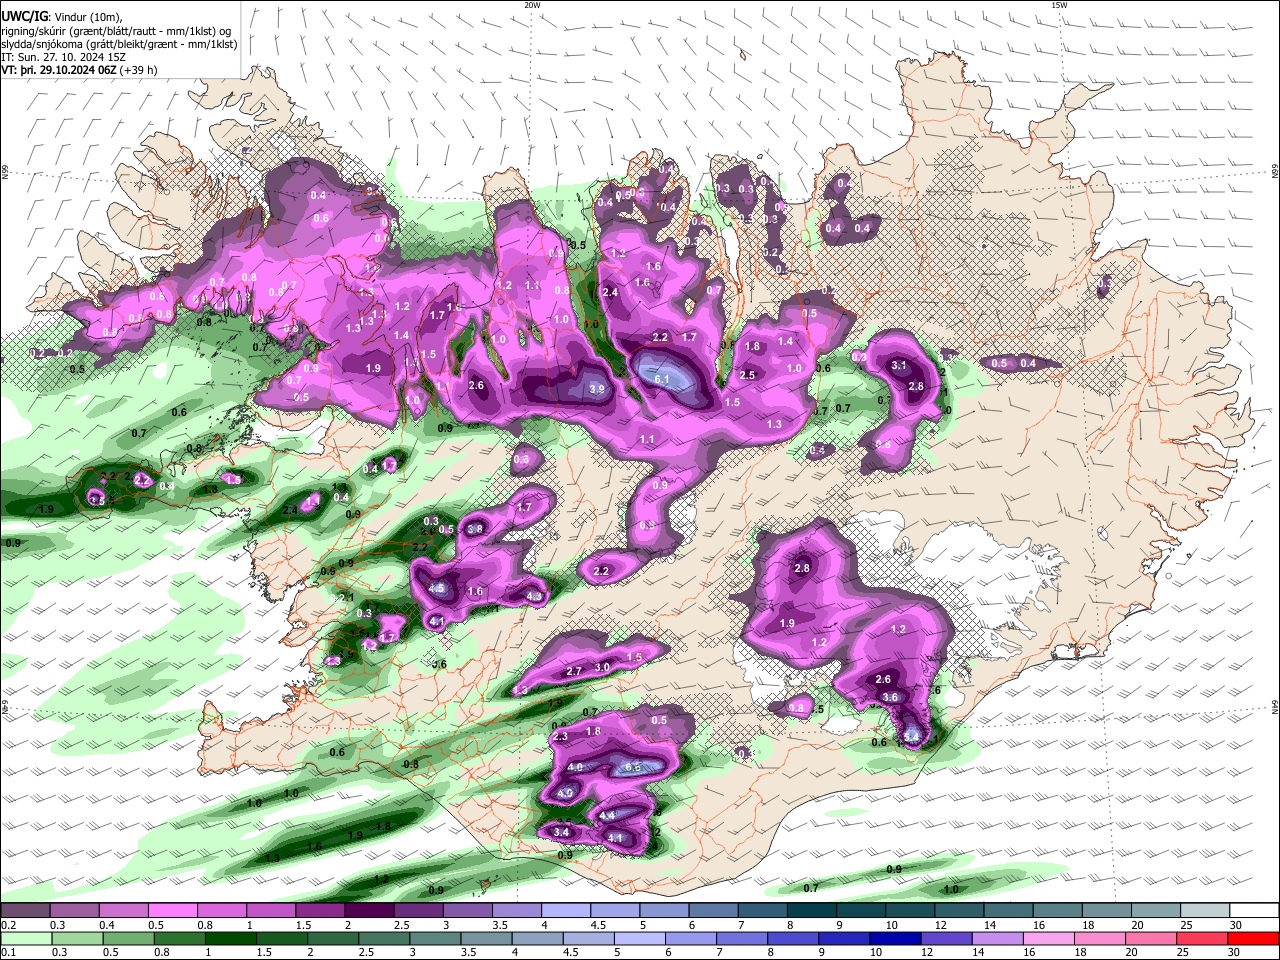This screenshot has width=1280, height=960.
Task: Click the 6.1 snowfall peak value label
Action: tap(662, 380)
